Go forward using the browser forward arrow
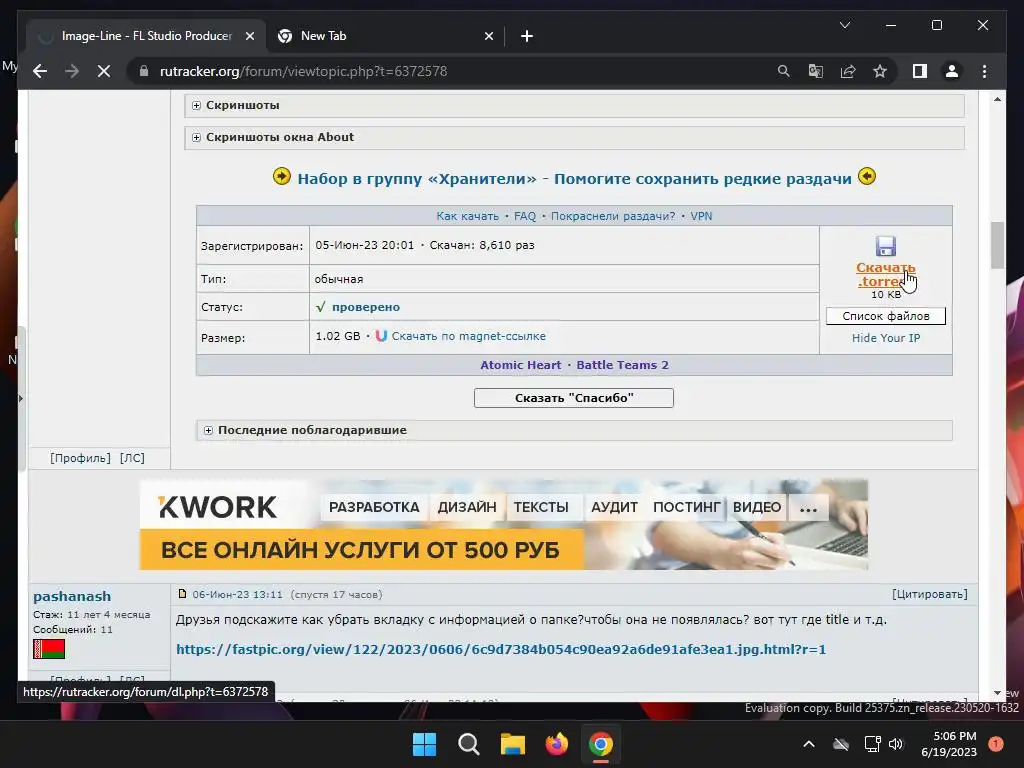Viewport: 1024px width, 768px height. 72,71
